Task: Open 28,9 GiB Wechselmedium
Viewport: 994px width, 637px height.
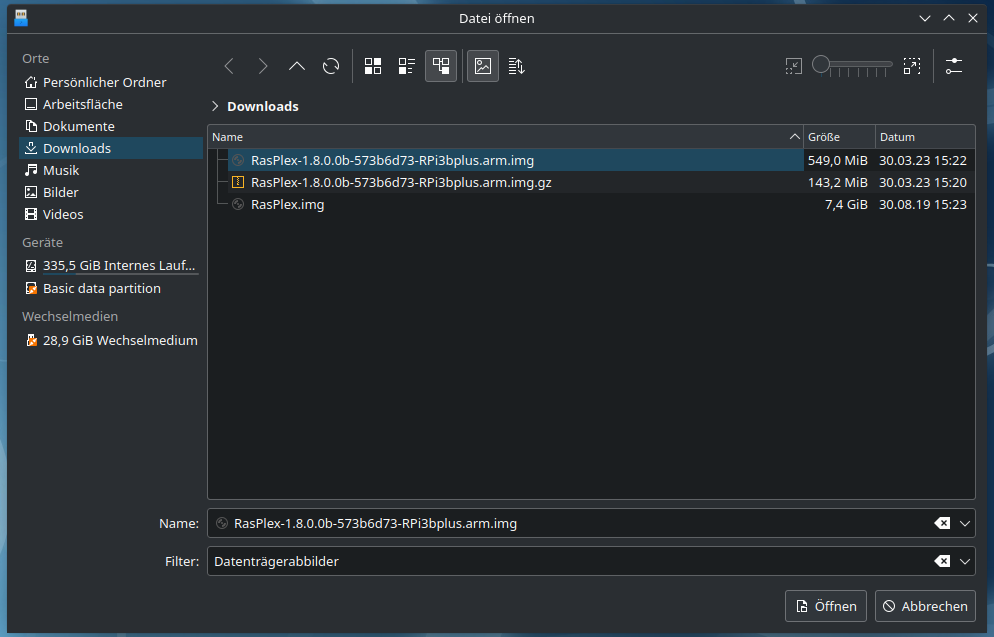Action: point(111,340)
